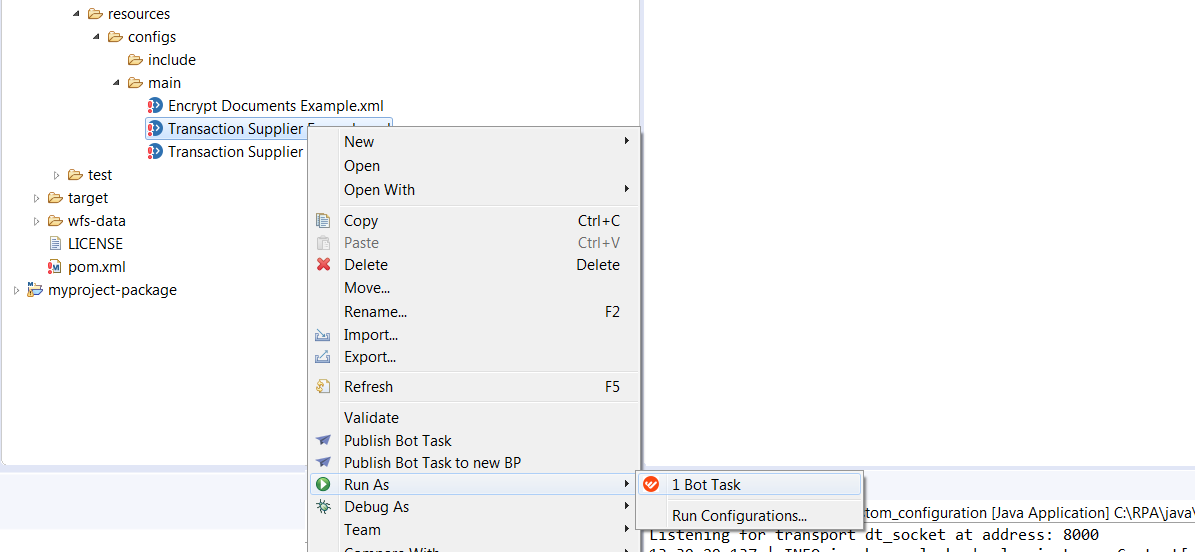This screenshot has height=552, width=1195.
Task: Click the red Delete cross icon
Action: click(x=323, y=265)
